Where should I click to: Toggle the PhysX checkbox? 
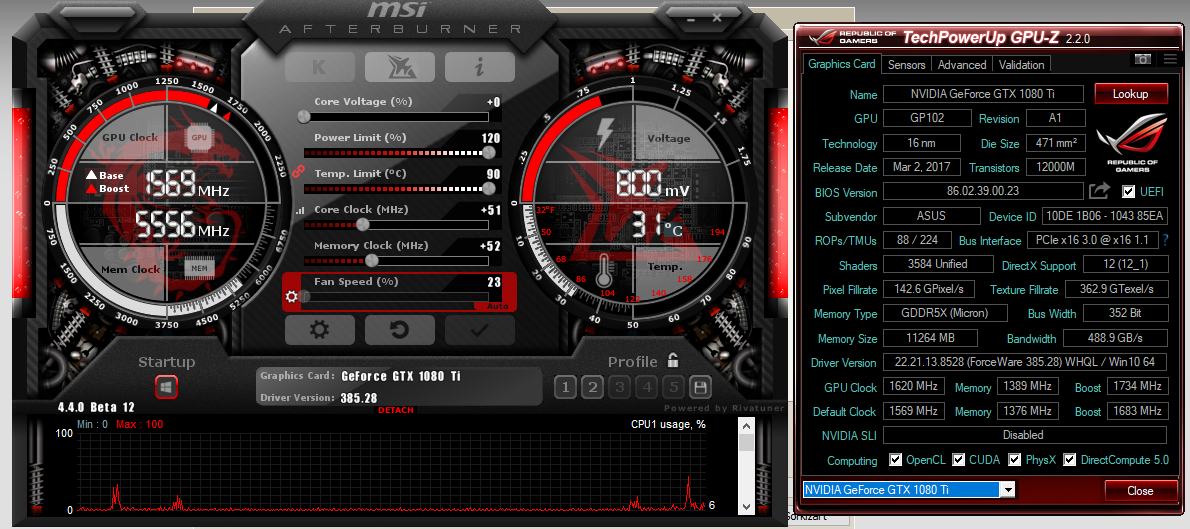coord(1014,460)
